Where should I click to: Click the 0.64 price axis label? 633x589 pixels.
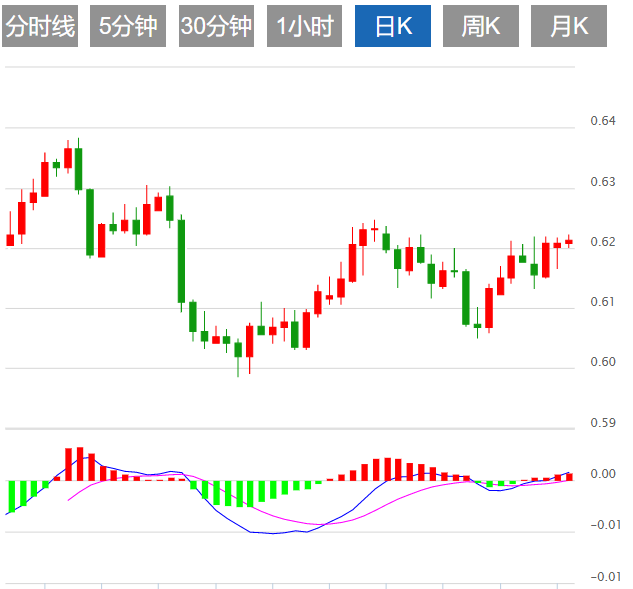(603, 121)
